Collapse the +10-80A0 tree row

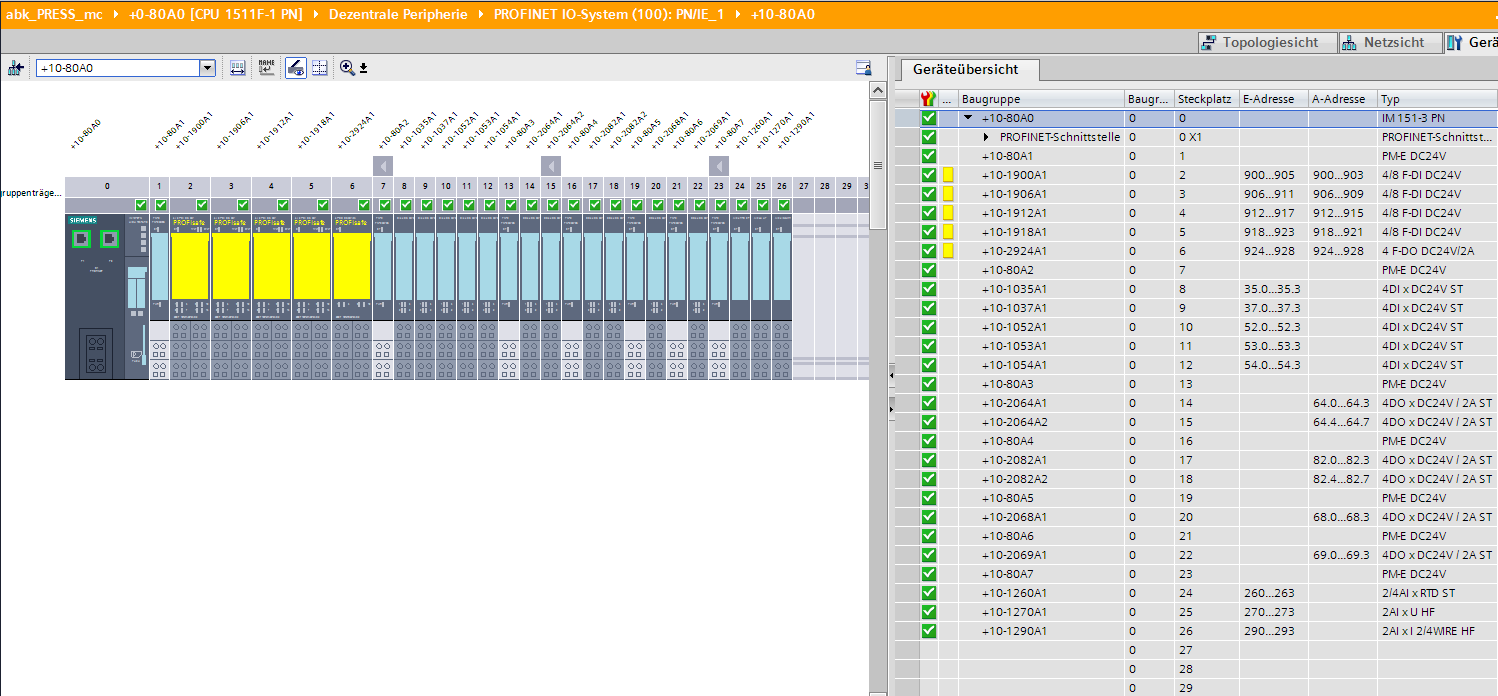(x=968, y=118)
